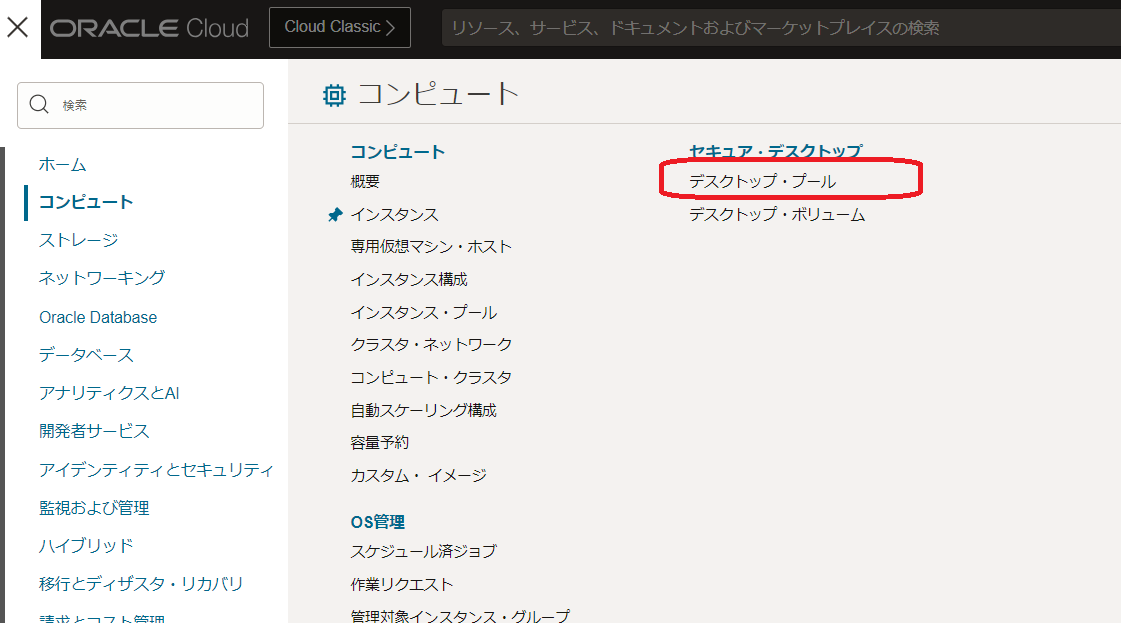Open クラスタ・ネットワーク
1121x623 pixels.
[431, 343]
